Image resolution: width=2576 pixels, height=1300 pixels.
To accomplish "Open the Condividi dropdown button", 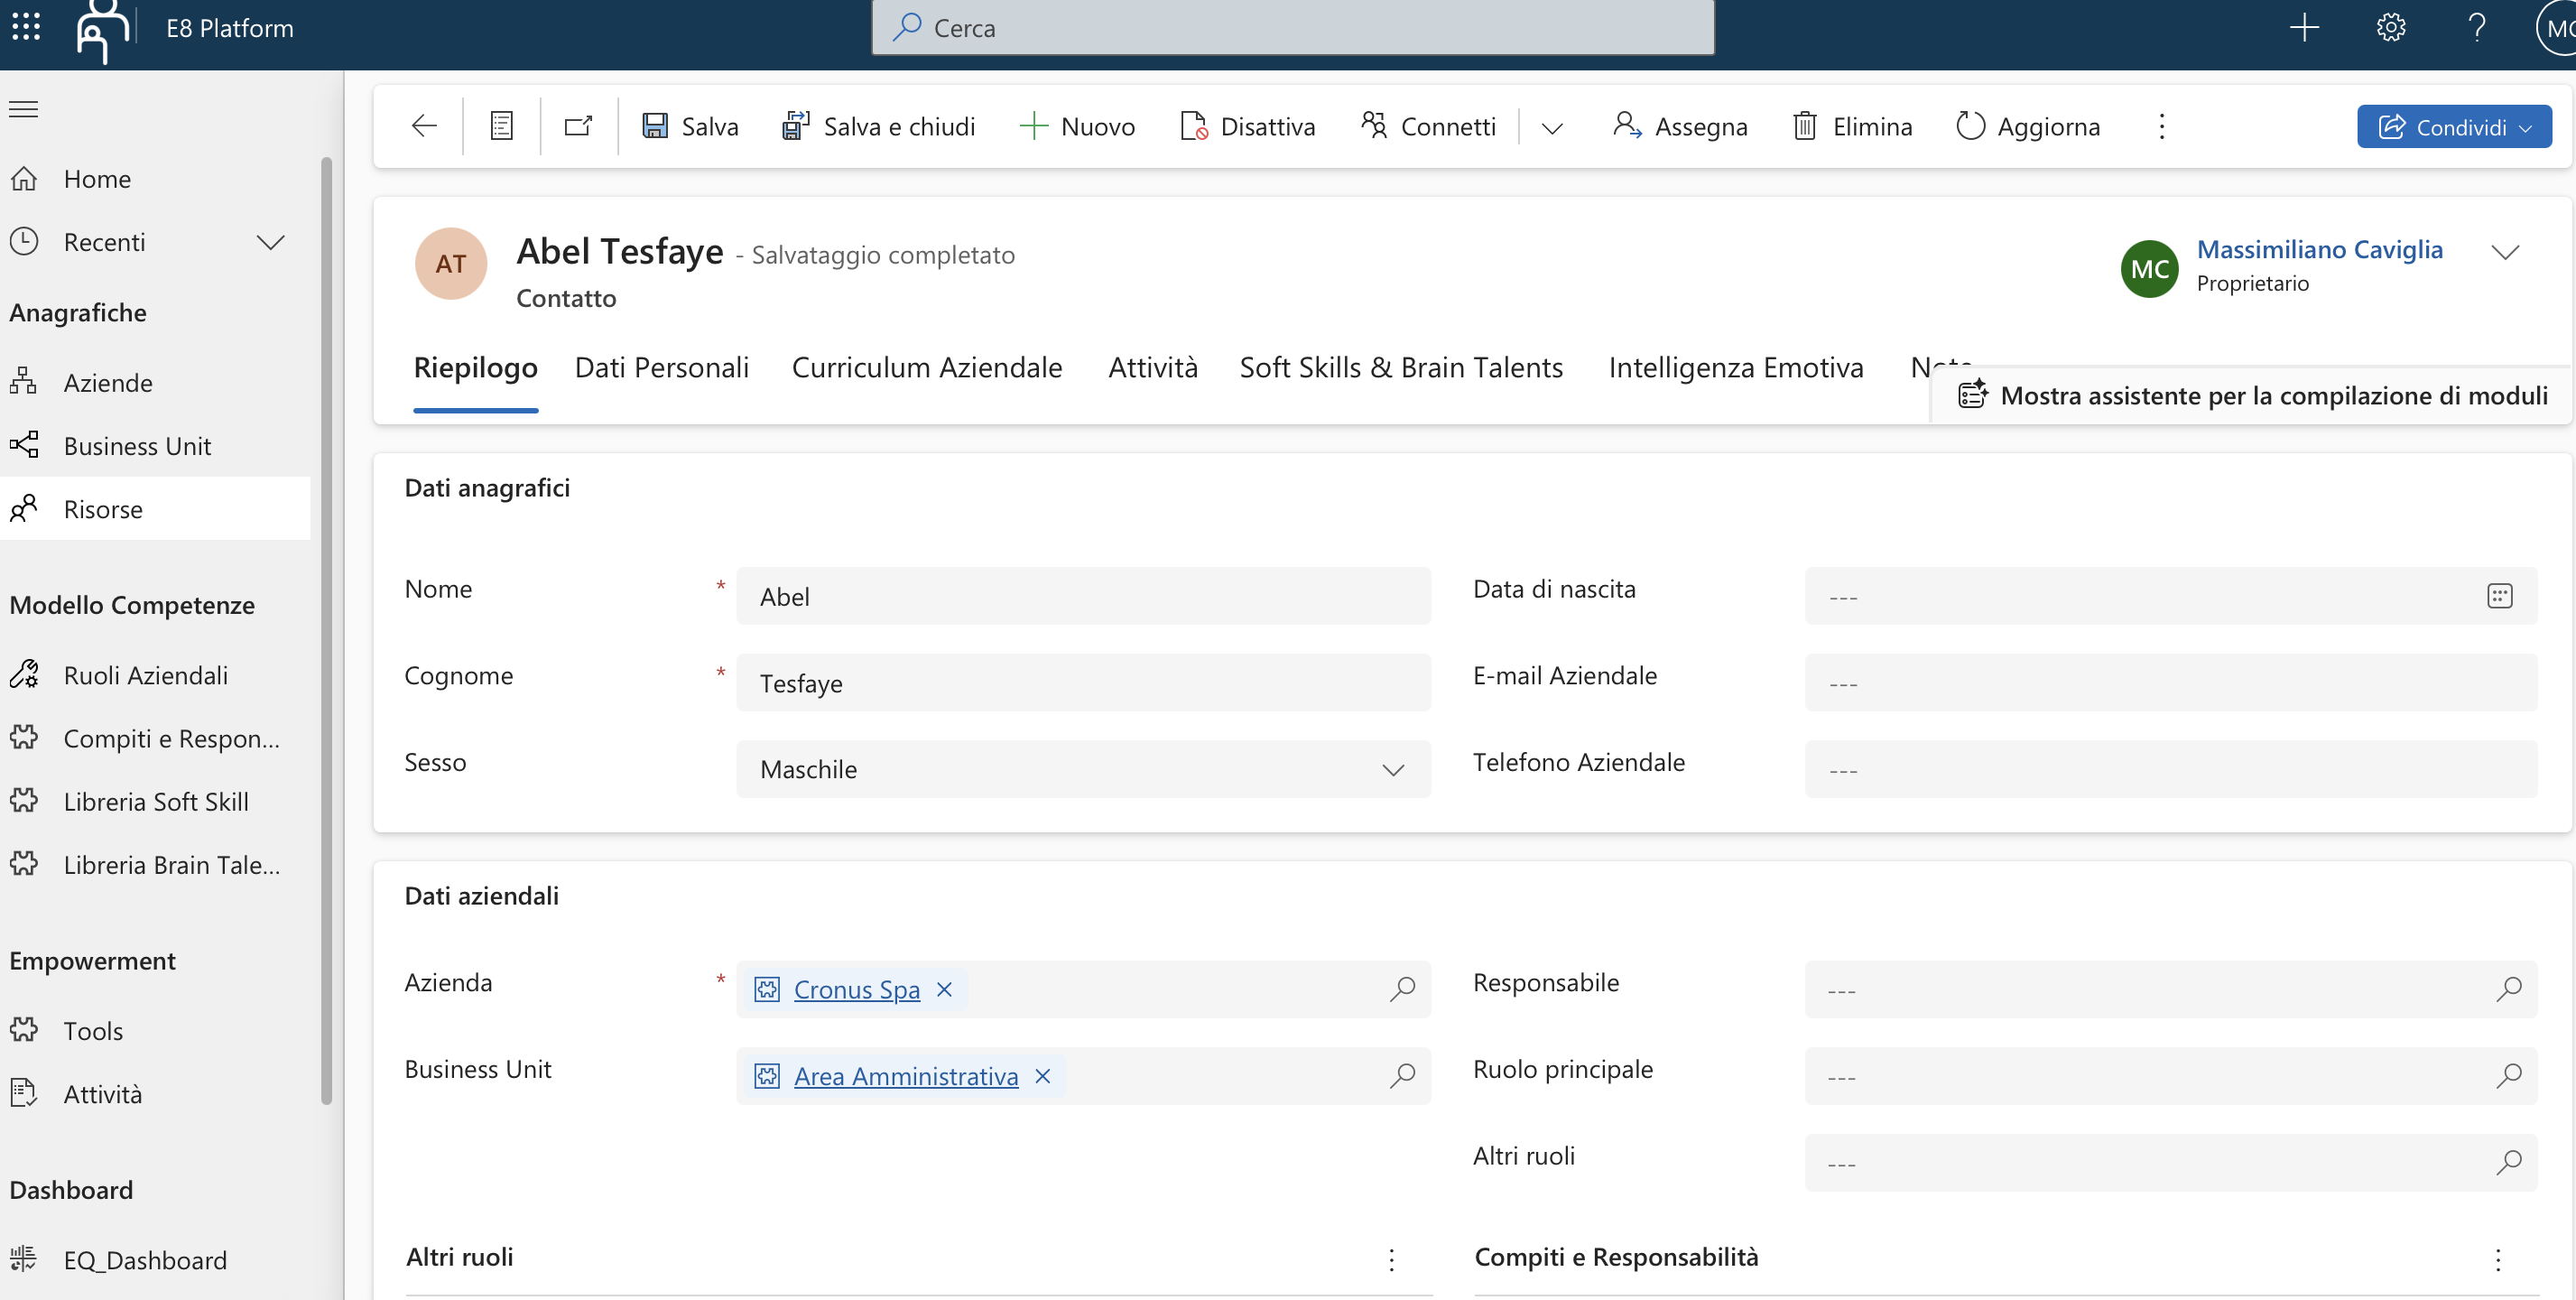I will pos(2454,127).
